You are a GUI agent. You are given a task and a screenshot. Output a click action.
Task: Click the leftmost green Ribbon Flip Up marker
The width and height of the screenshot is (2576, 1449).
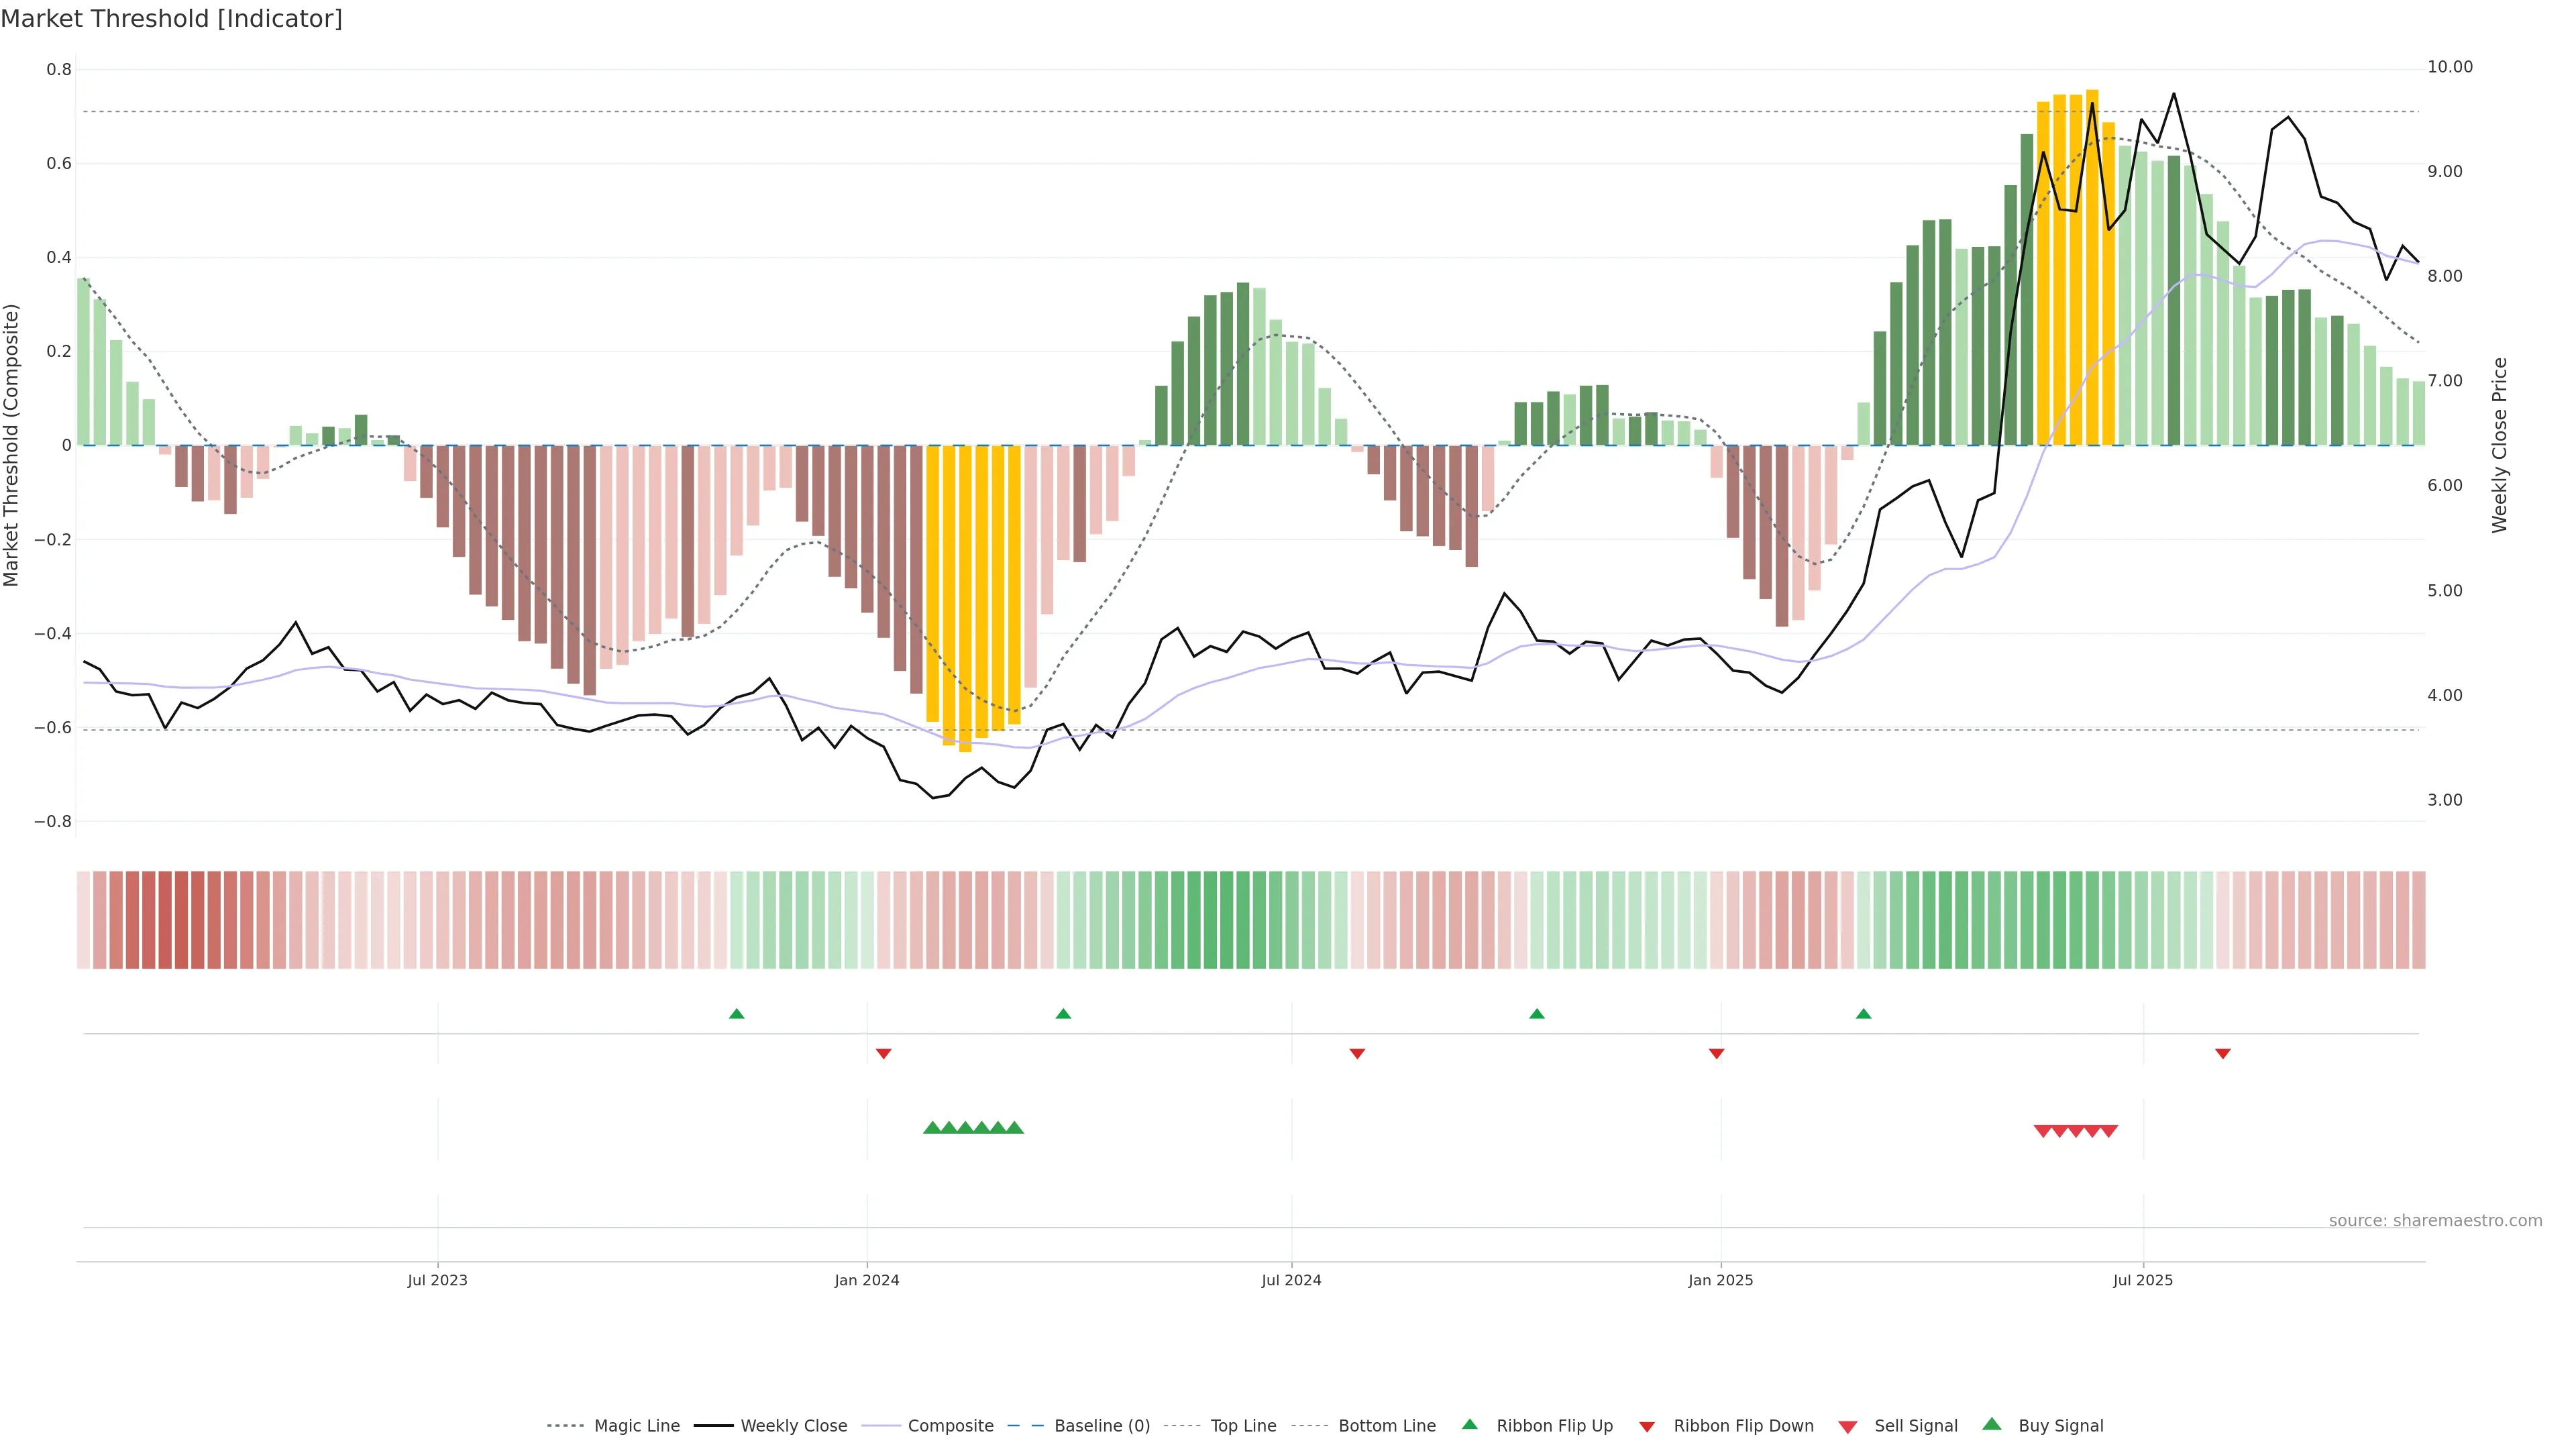(737, 1014)
